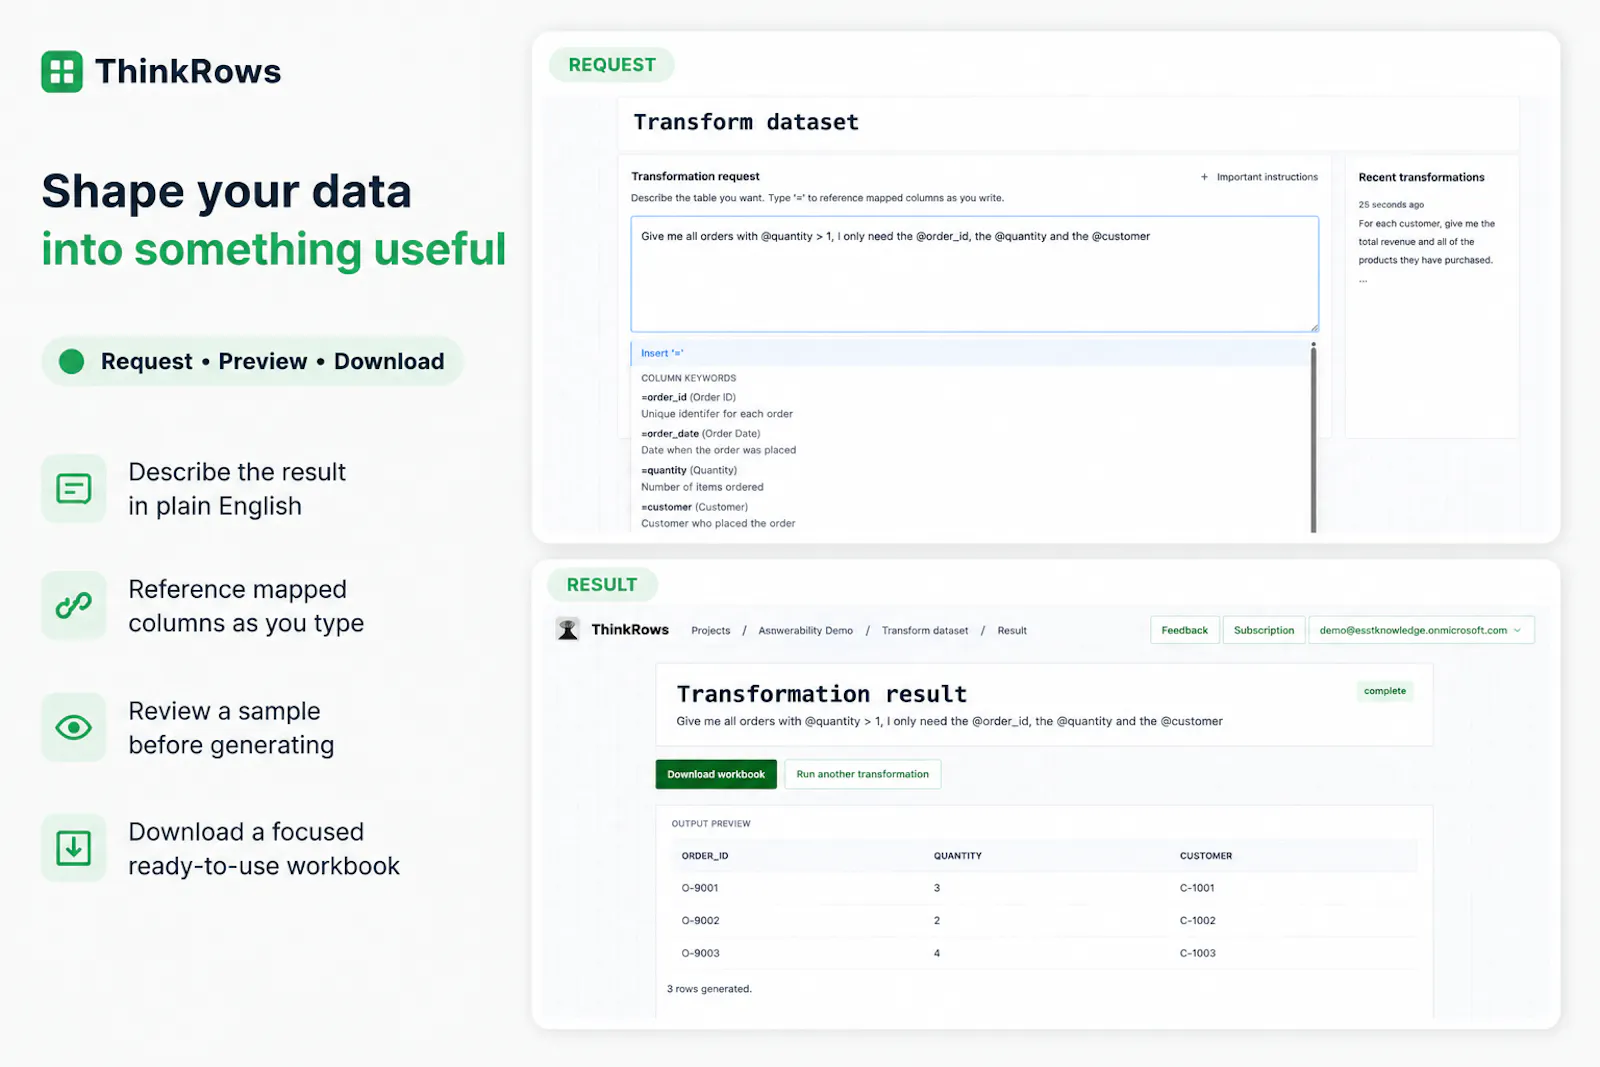This screenshot has height=1067, width=1600.
Task: Click quantity value 3 in row O-9001
Action: point(937,888)
